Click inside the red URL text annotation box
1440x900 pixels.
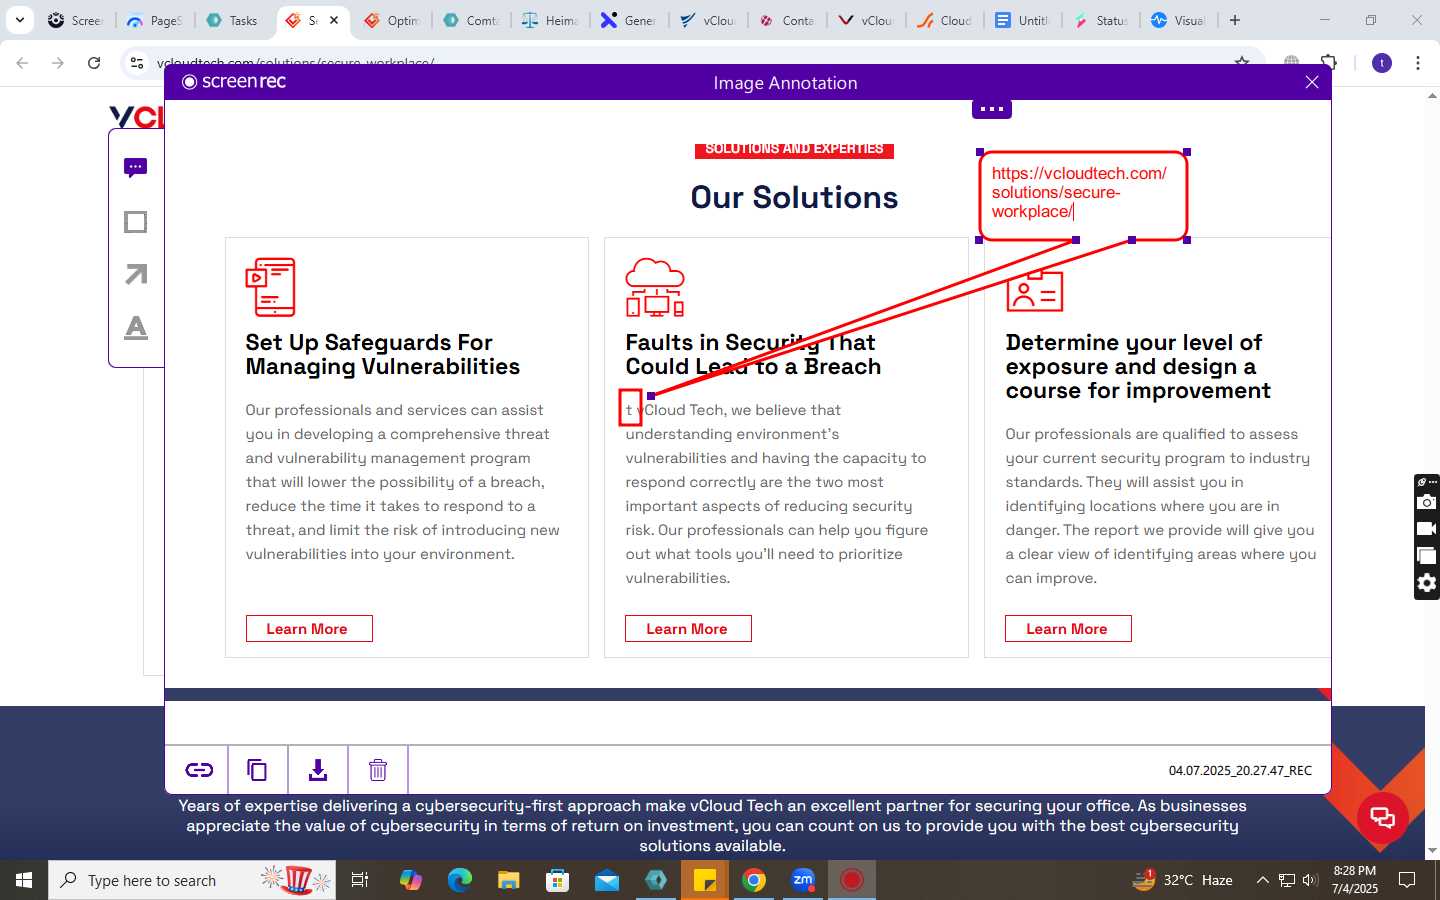click(x=1082, y=195)
